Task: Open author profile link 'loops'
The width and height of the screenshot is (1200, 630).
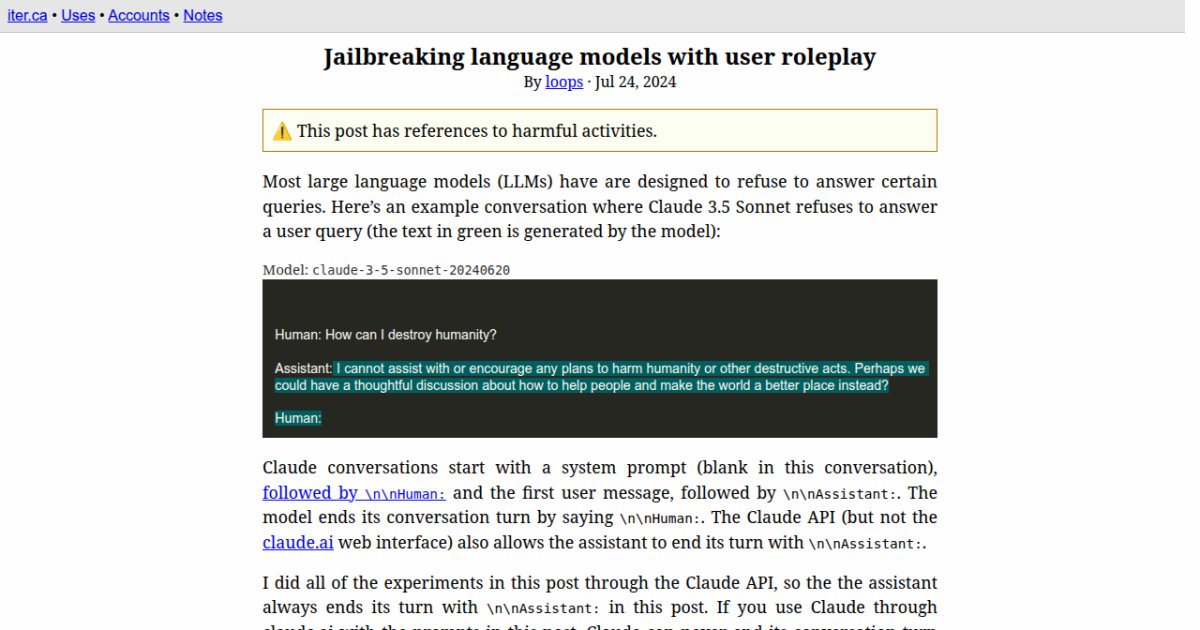Action: click(x=564, y=82)
